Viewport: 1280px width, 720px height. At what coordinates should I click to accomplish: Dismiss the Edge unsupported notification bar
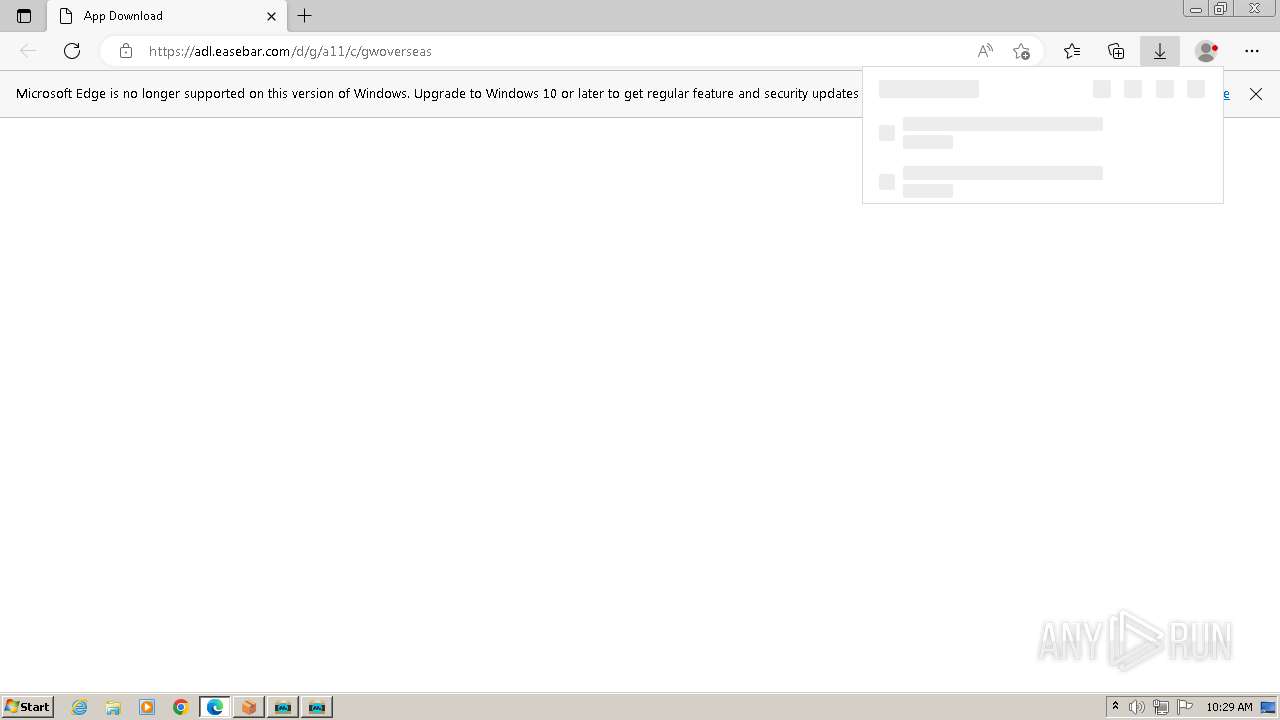coord(1256,94)
